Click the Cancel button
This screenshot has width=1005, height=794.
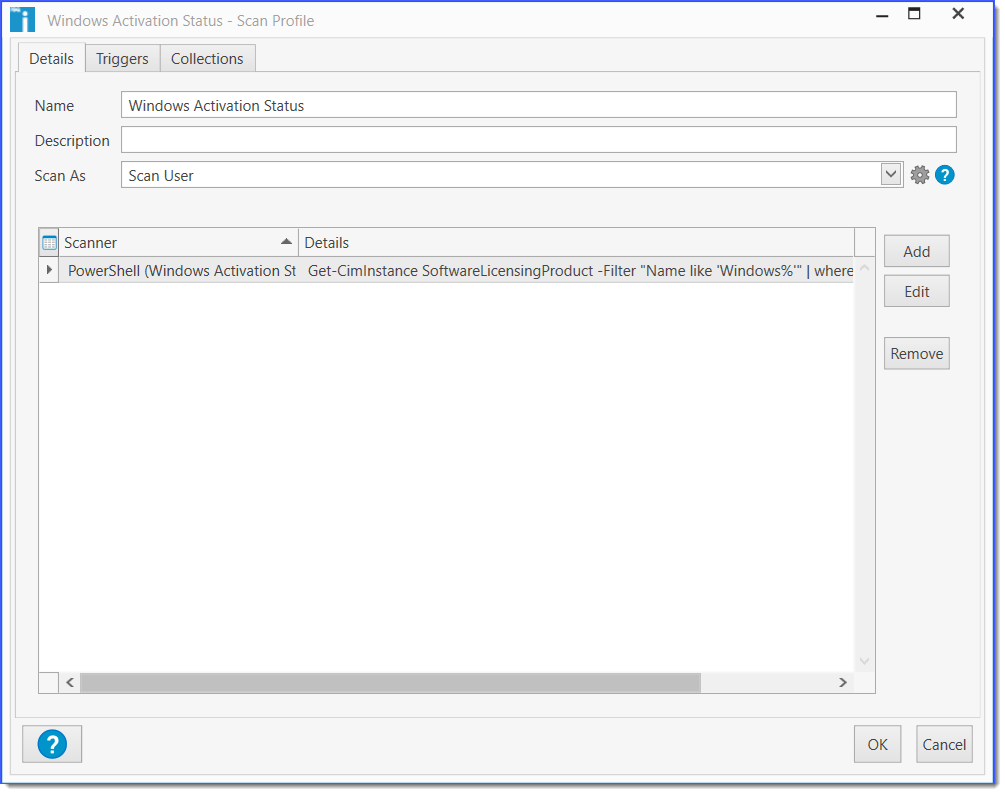click(x=944, y=745)
